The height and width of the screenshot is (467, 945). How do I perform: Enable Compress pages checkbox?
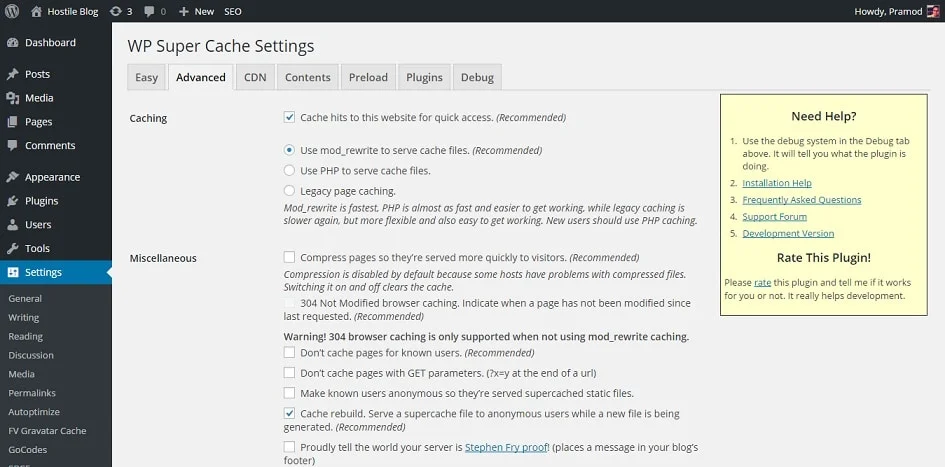click(289, 257)
